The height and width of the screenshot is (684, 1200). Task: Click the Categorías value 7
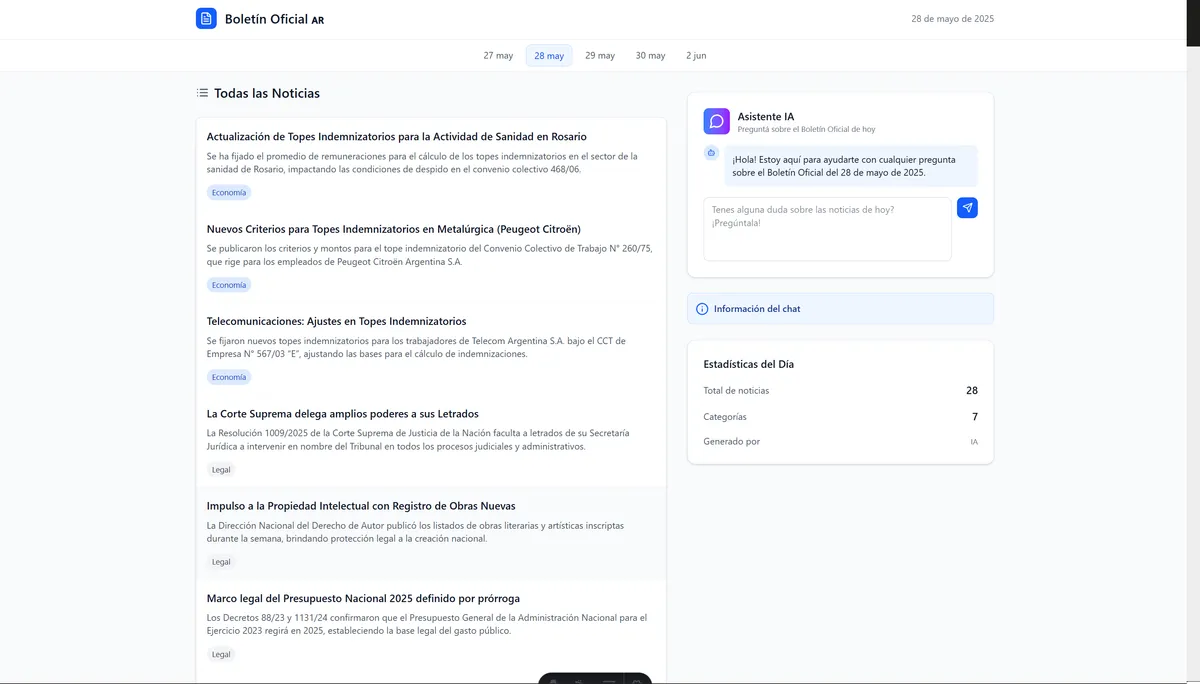pos(975,417)
